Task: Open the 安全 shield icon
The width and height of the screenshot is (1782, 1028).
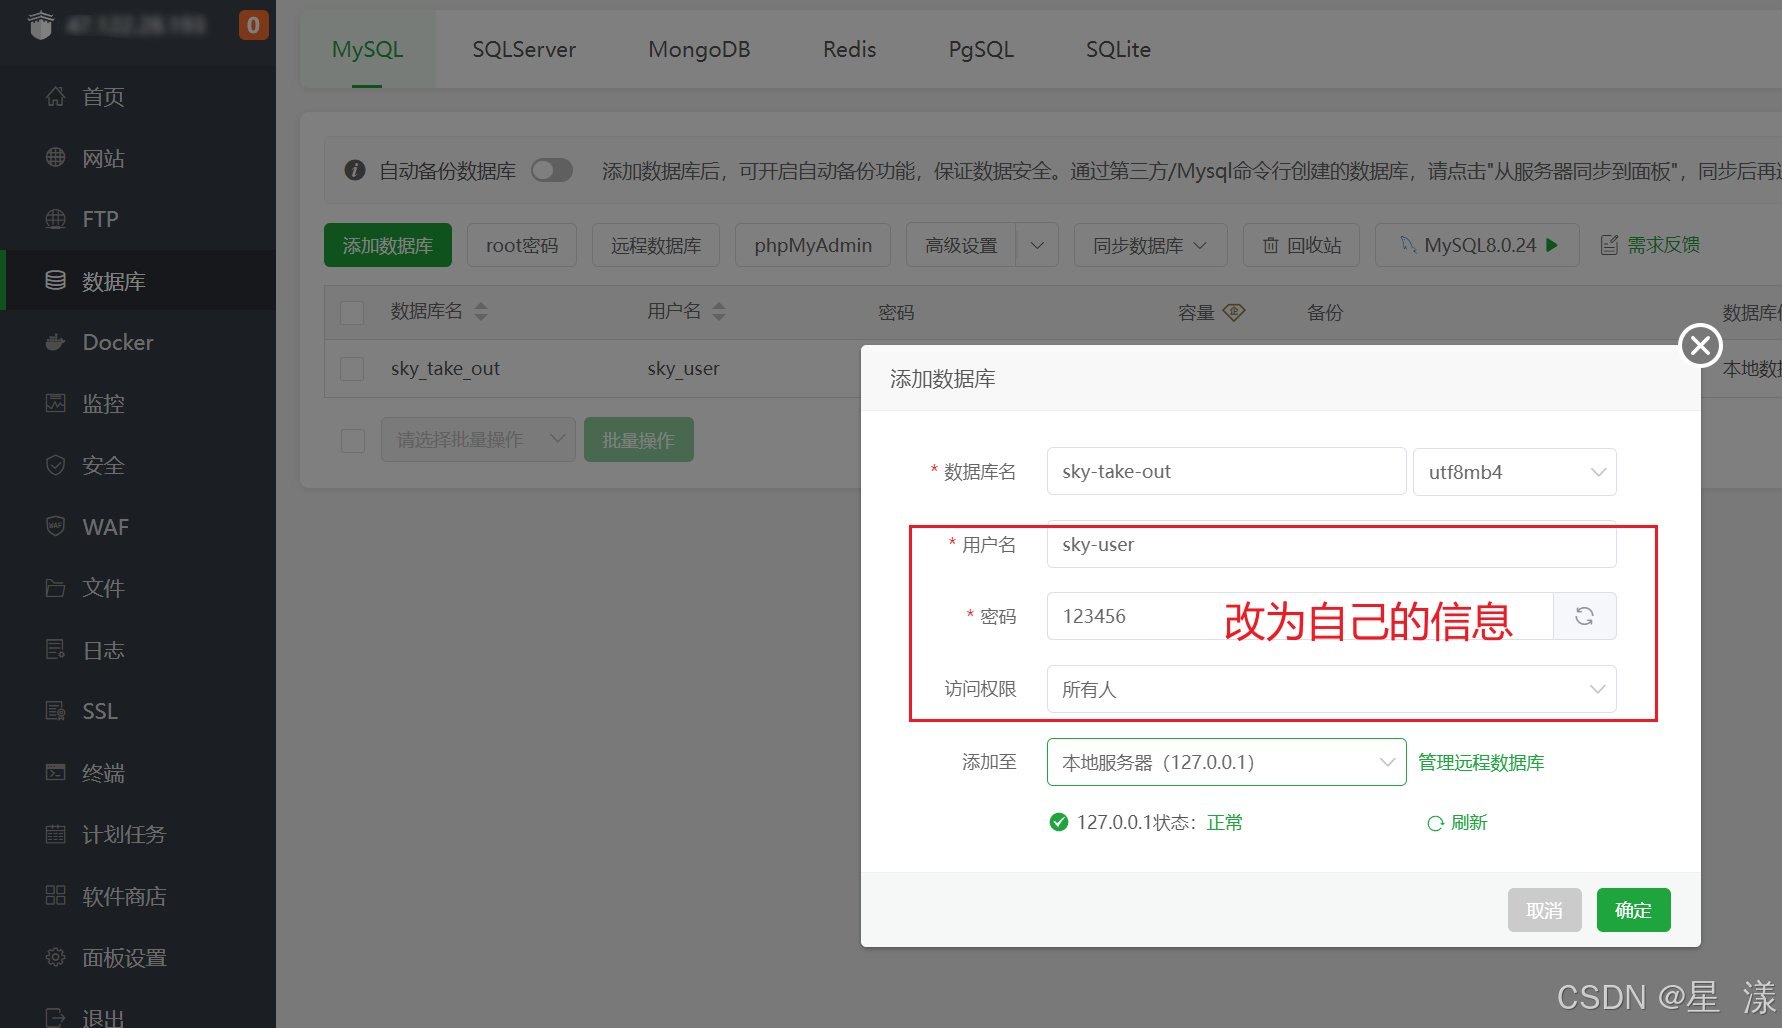Action: (x=56, y=465)
